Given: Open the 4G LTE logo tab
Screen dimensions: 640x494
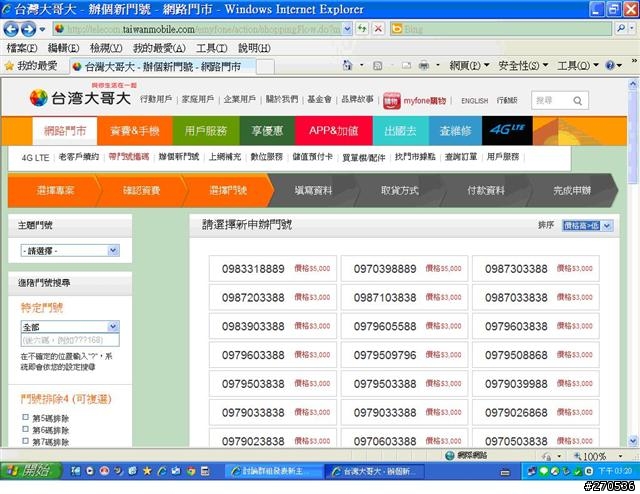Looking at the screenshot, I should click(x=507, y=130).
